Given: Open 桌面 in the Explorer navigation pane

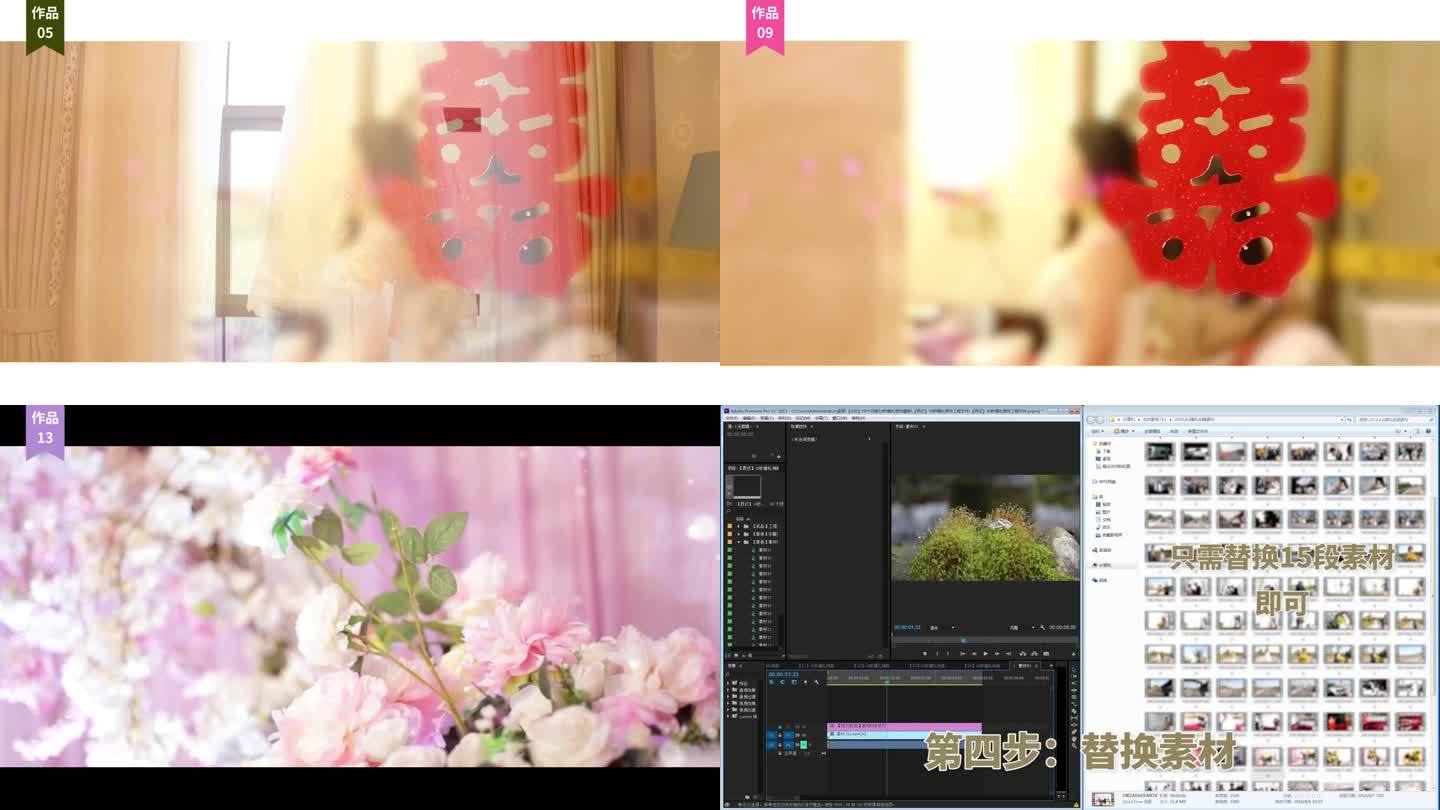Looking at the screenshot, I should tap(1106, 459).
